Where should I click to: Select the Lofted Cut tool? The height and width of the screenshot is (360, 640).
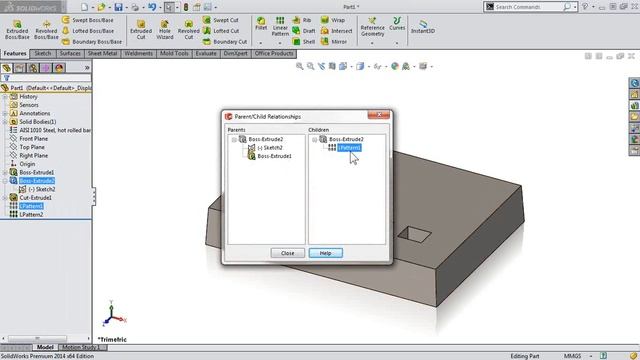click(221, 31)
